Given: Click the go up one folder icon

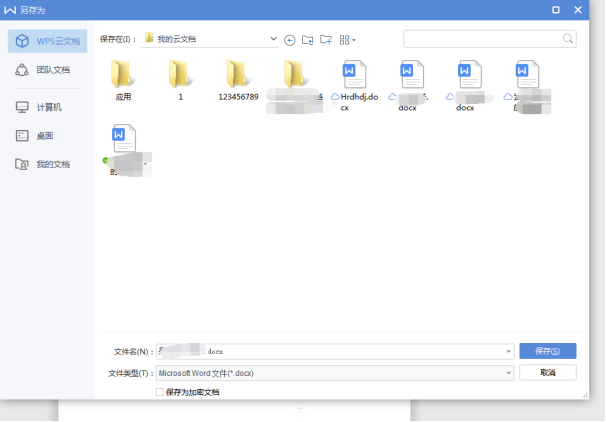Looking at the screenshot, I should [x=307, y=39].
